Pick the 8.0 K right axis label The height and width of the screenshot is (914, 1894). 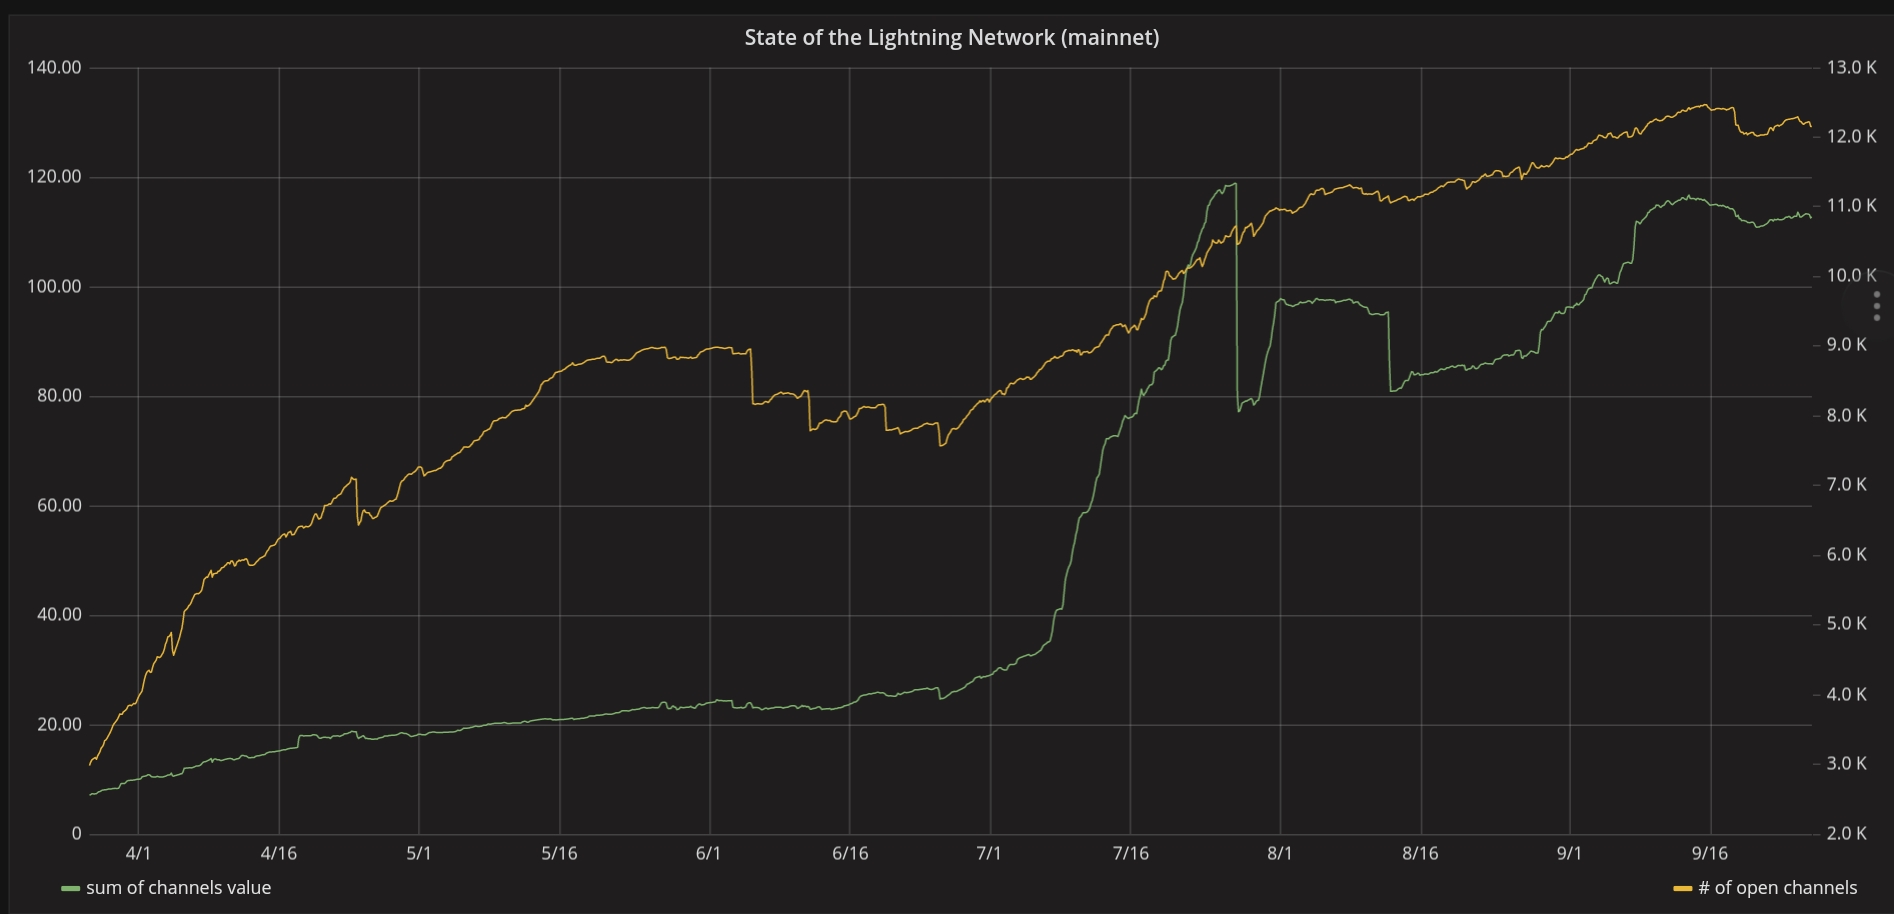pyautogui.click(x=1846, y=415)
